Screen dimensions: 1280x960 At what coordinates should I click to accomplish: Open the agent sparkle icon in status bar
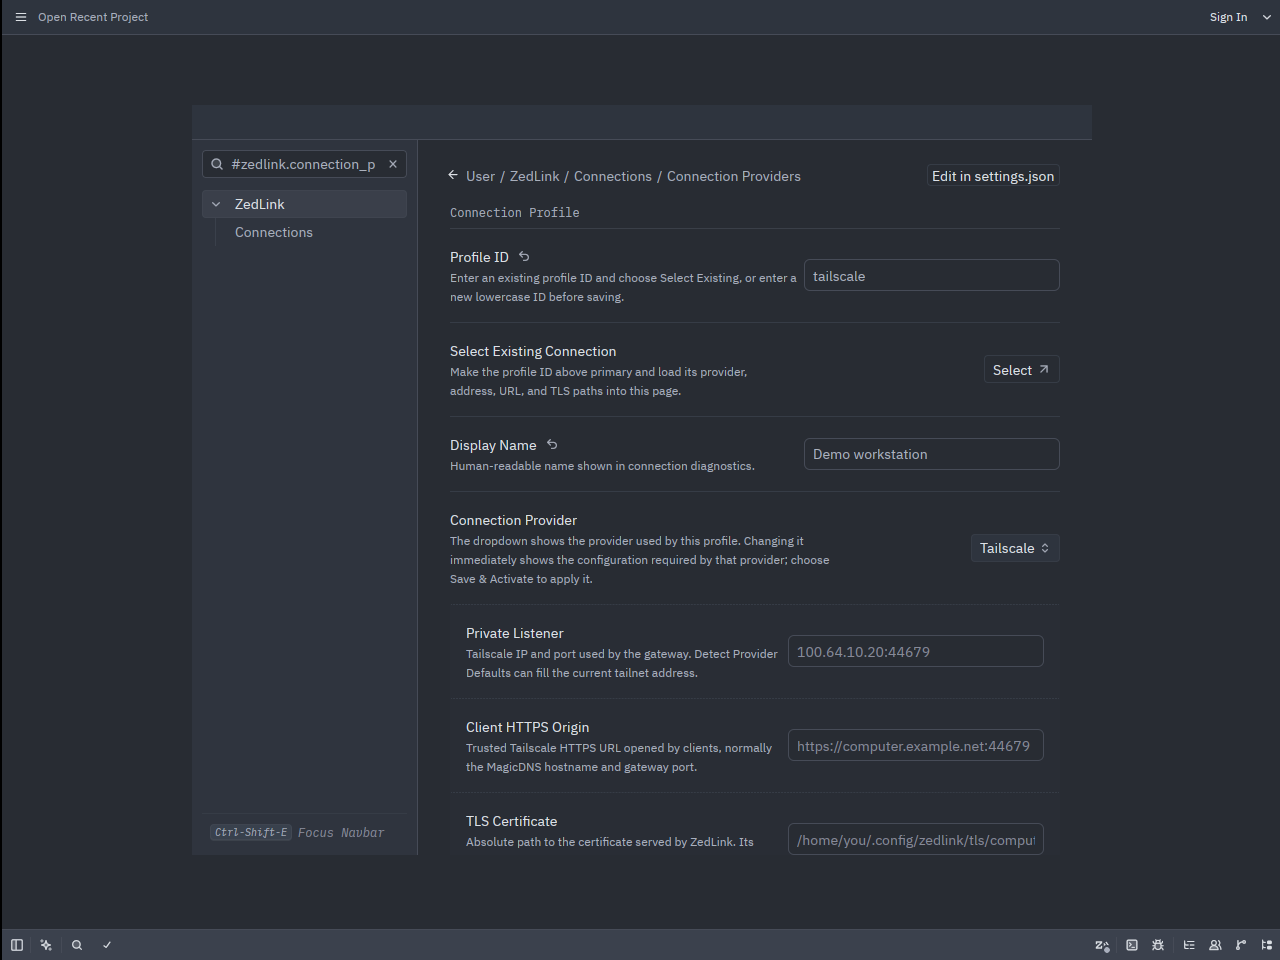click(46, 945)
